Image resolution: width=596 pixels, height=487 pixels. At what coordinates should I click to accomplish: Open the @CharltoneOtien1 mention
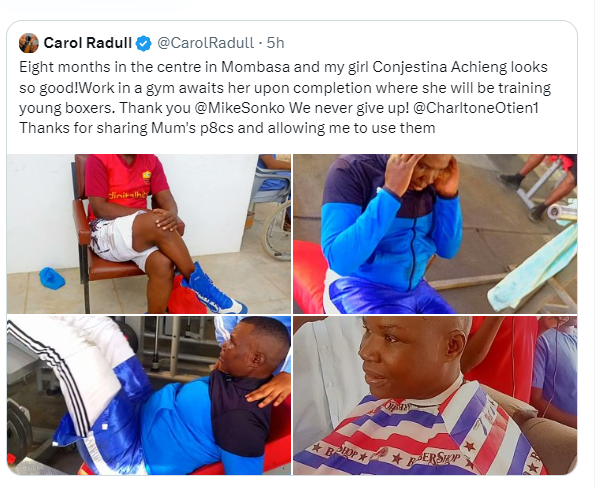(476, 108)
